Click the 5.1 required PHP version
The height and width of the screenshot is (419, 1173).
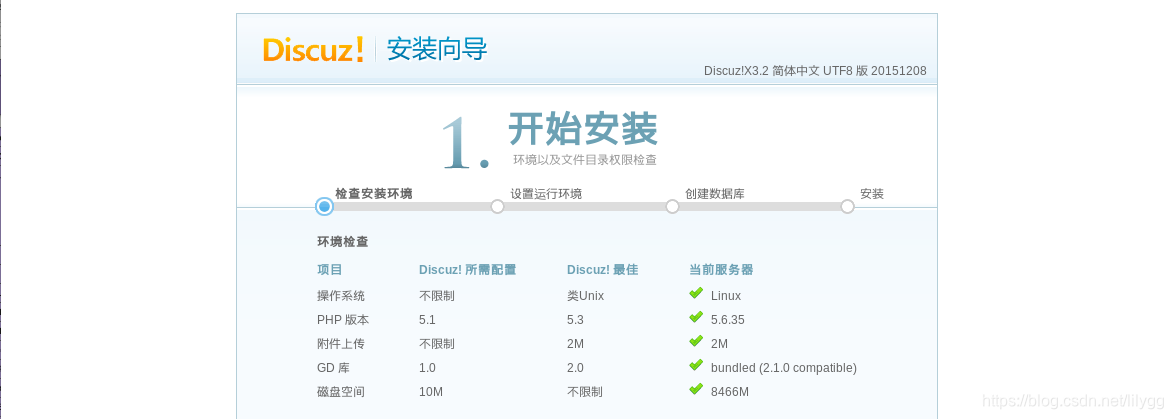coord(427,319)
